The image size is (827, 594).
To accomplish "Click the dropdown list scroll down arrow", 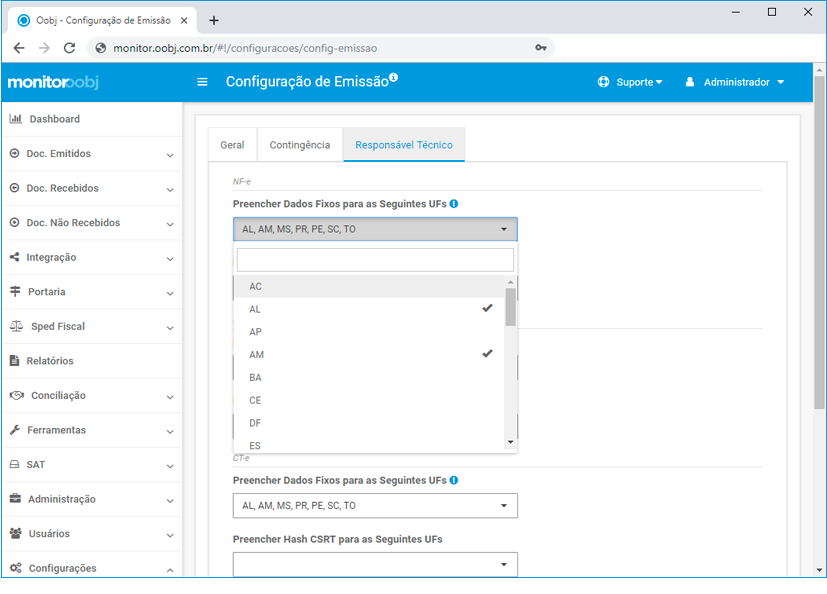I will click(511, 442).
